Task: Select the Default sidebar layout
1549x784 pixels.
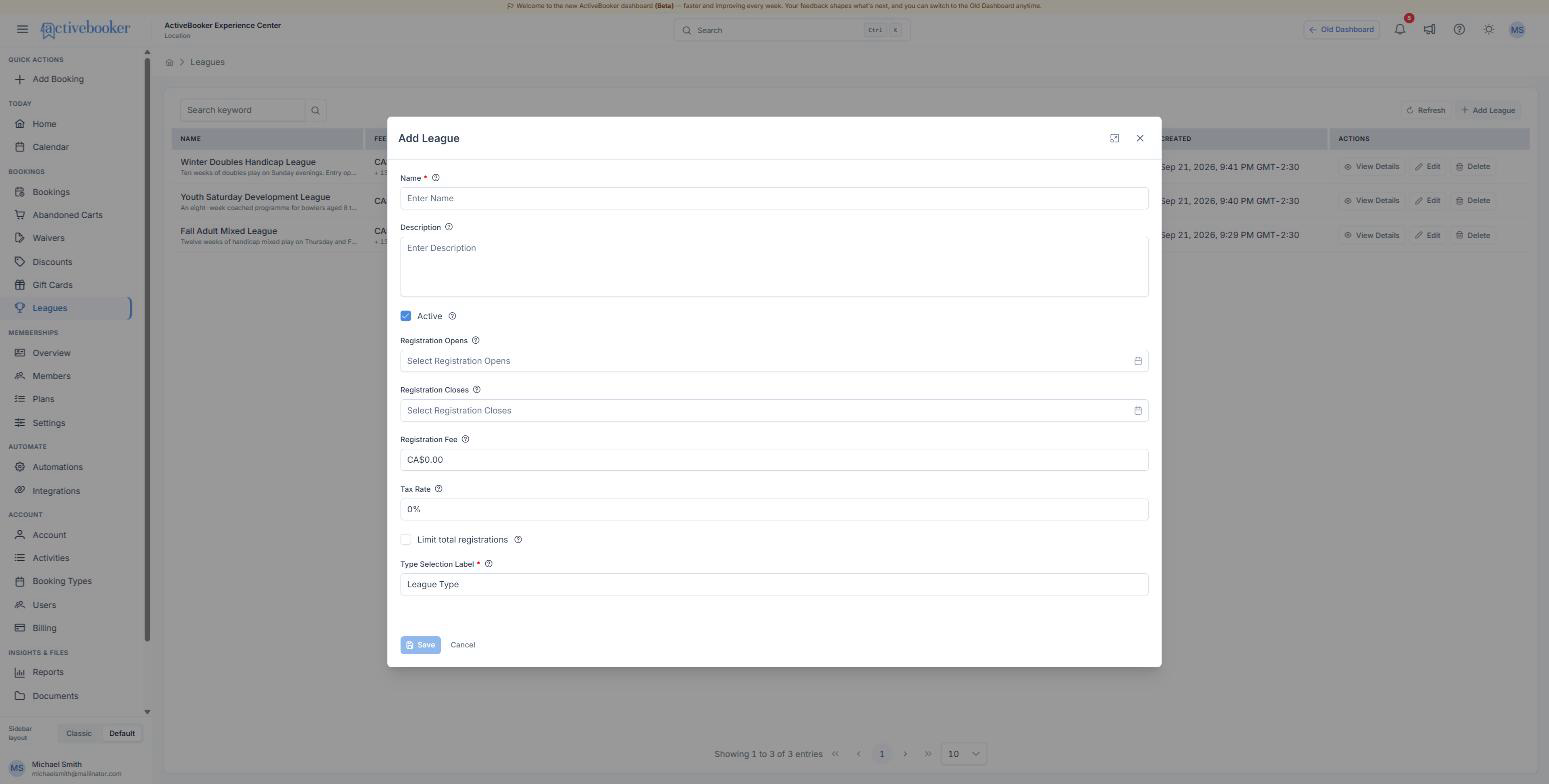Action: [x=122, y=734]
